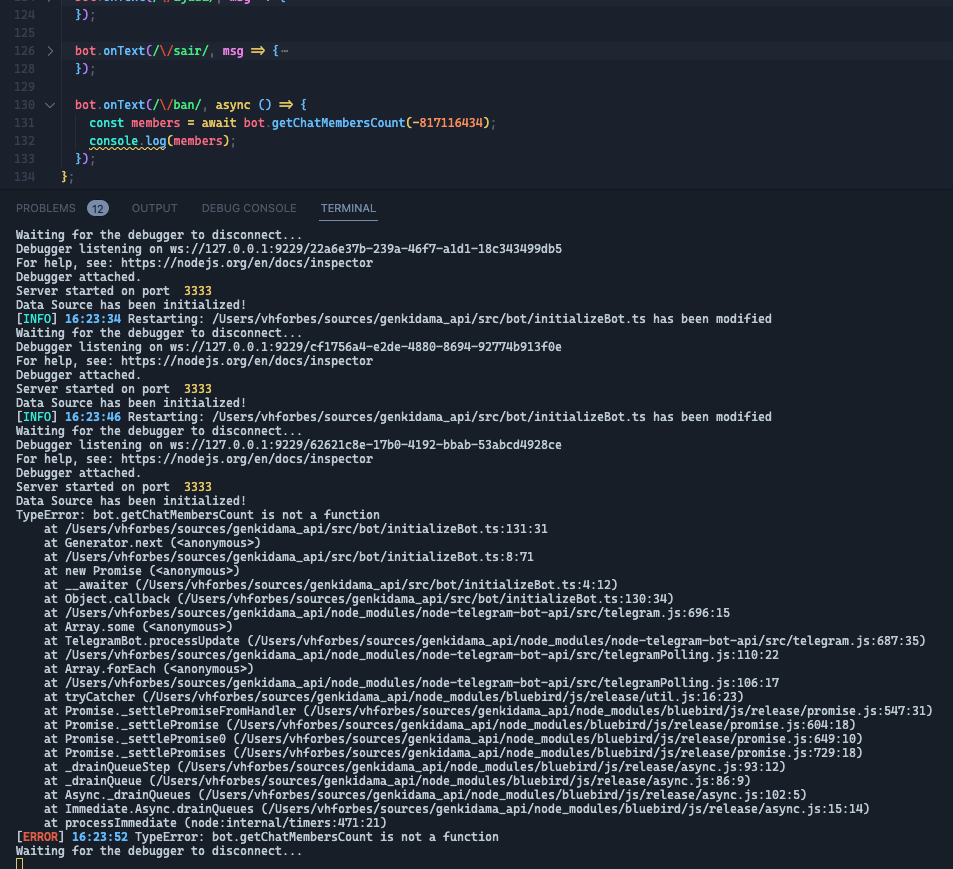Viewport: 953px width, 869px height.
Task: Click getChatMembersCount in the editor code
Action: pyautogui.click(x=338, y=123)
